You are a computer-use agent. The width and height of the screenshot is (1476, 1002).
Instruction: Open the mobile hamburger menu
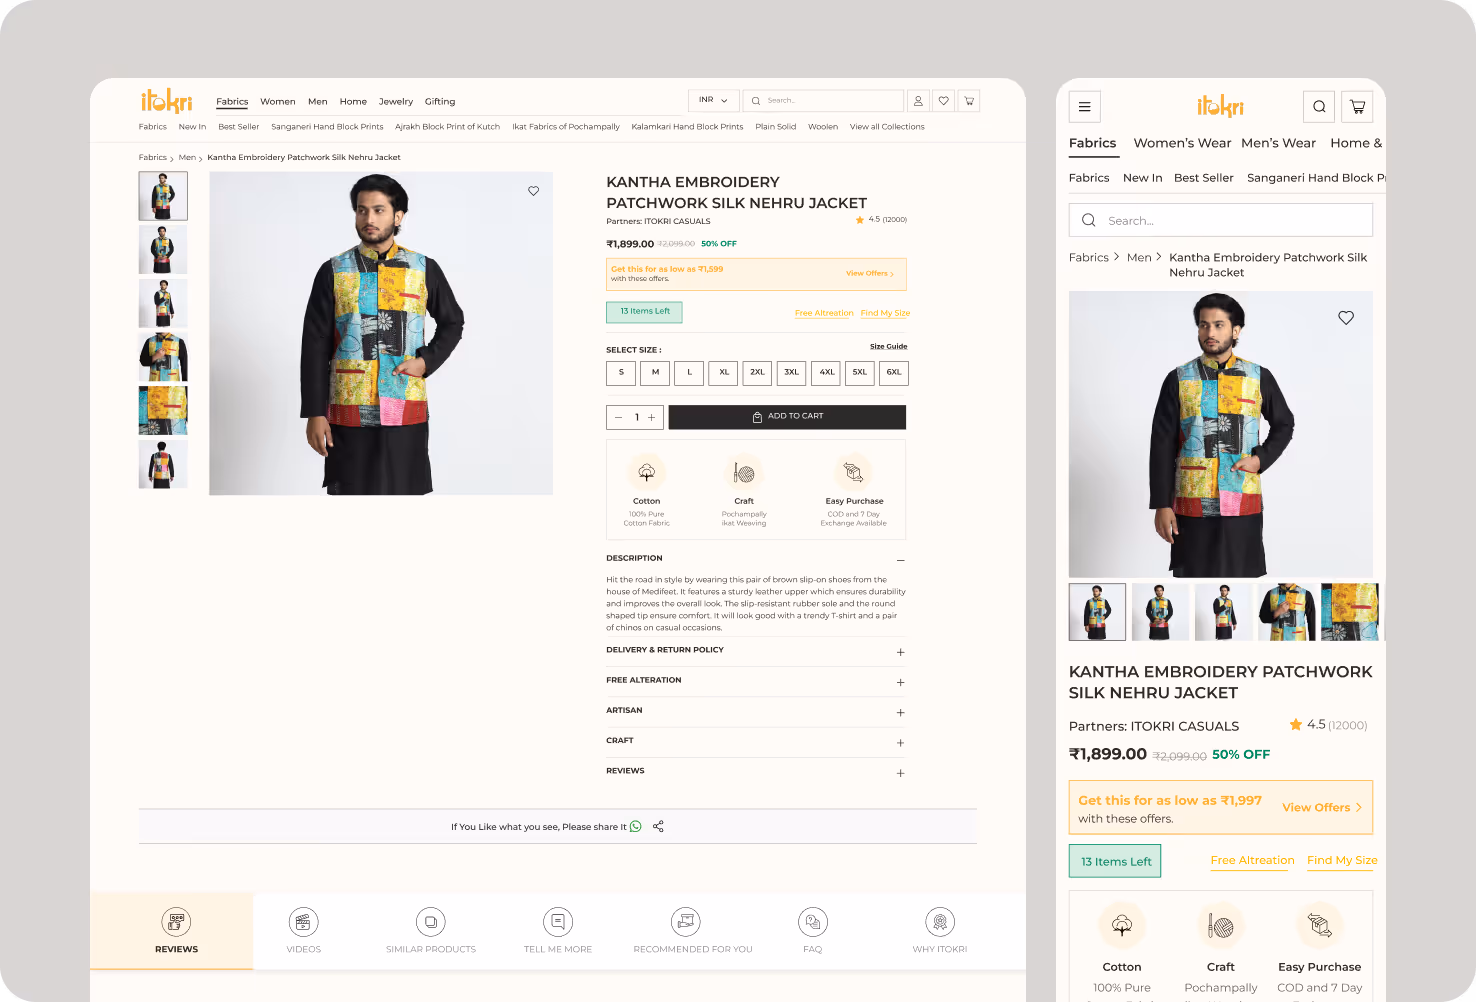point(1085,107)
